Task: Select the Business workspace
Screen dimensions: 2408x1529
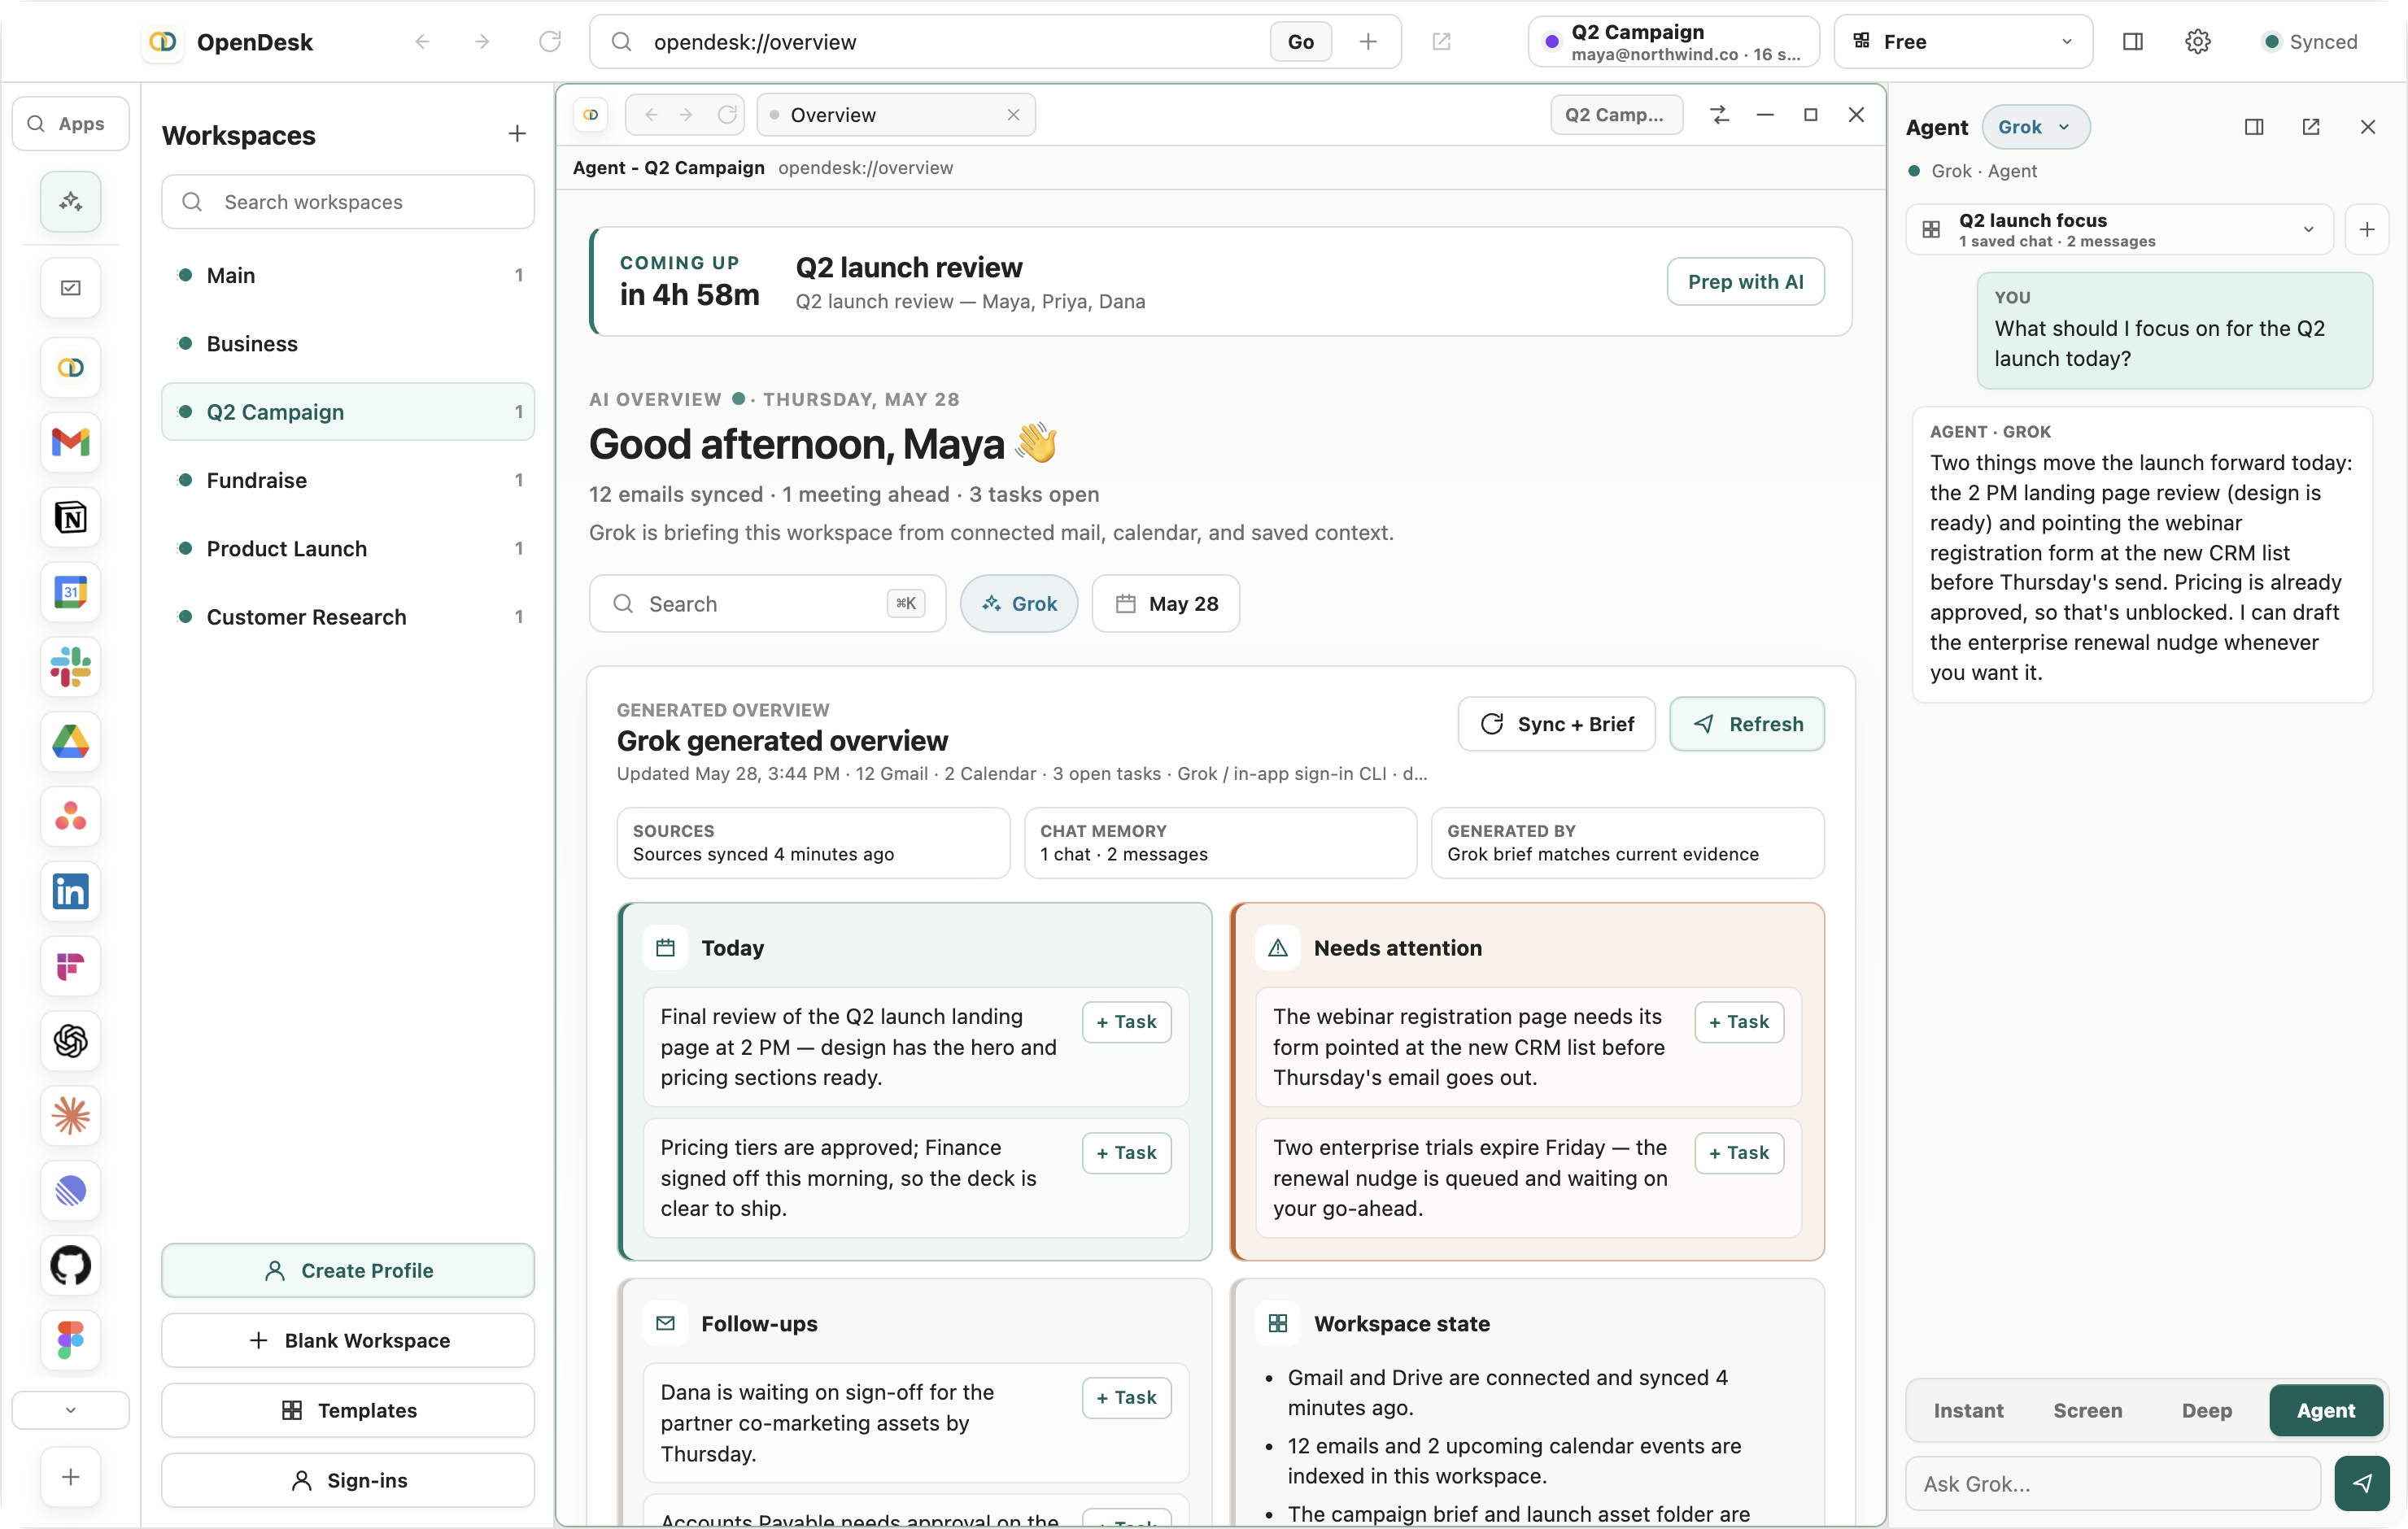Action: pos(348,343)
